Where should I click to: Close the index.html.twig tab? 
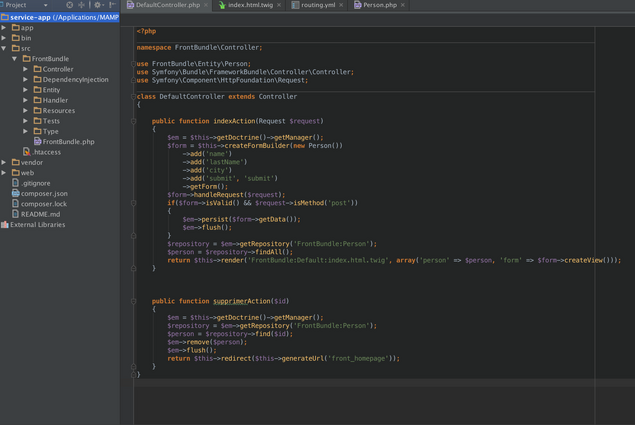(279, 5)
